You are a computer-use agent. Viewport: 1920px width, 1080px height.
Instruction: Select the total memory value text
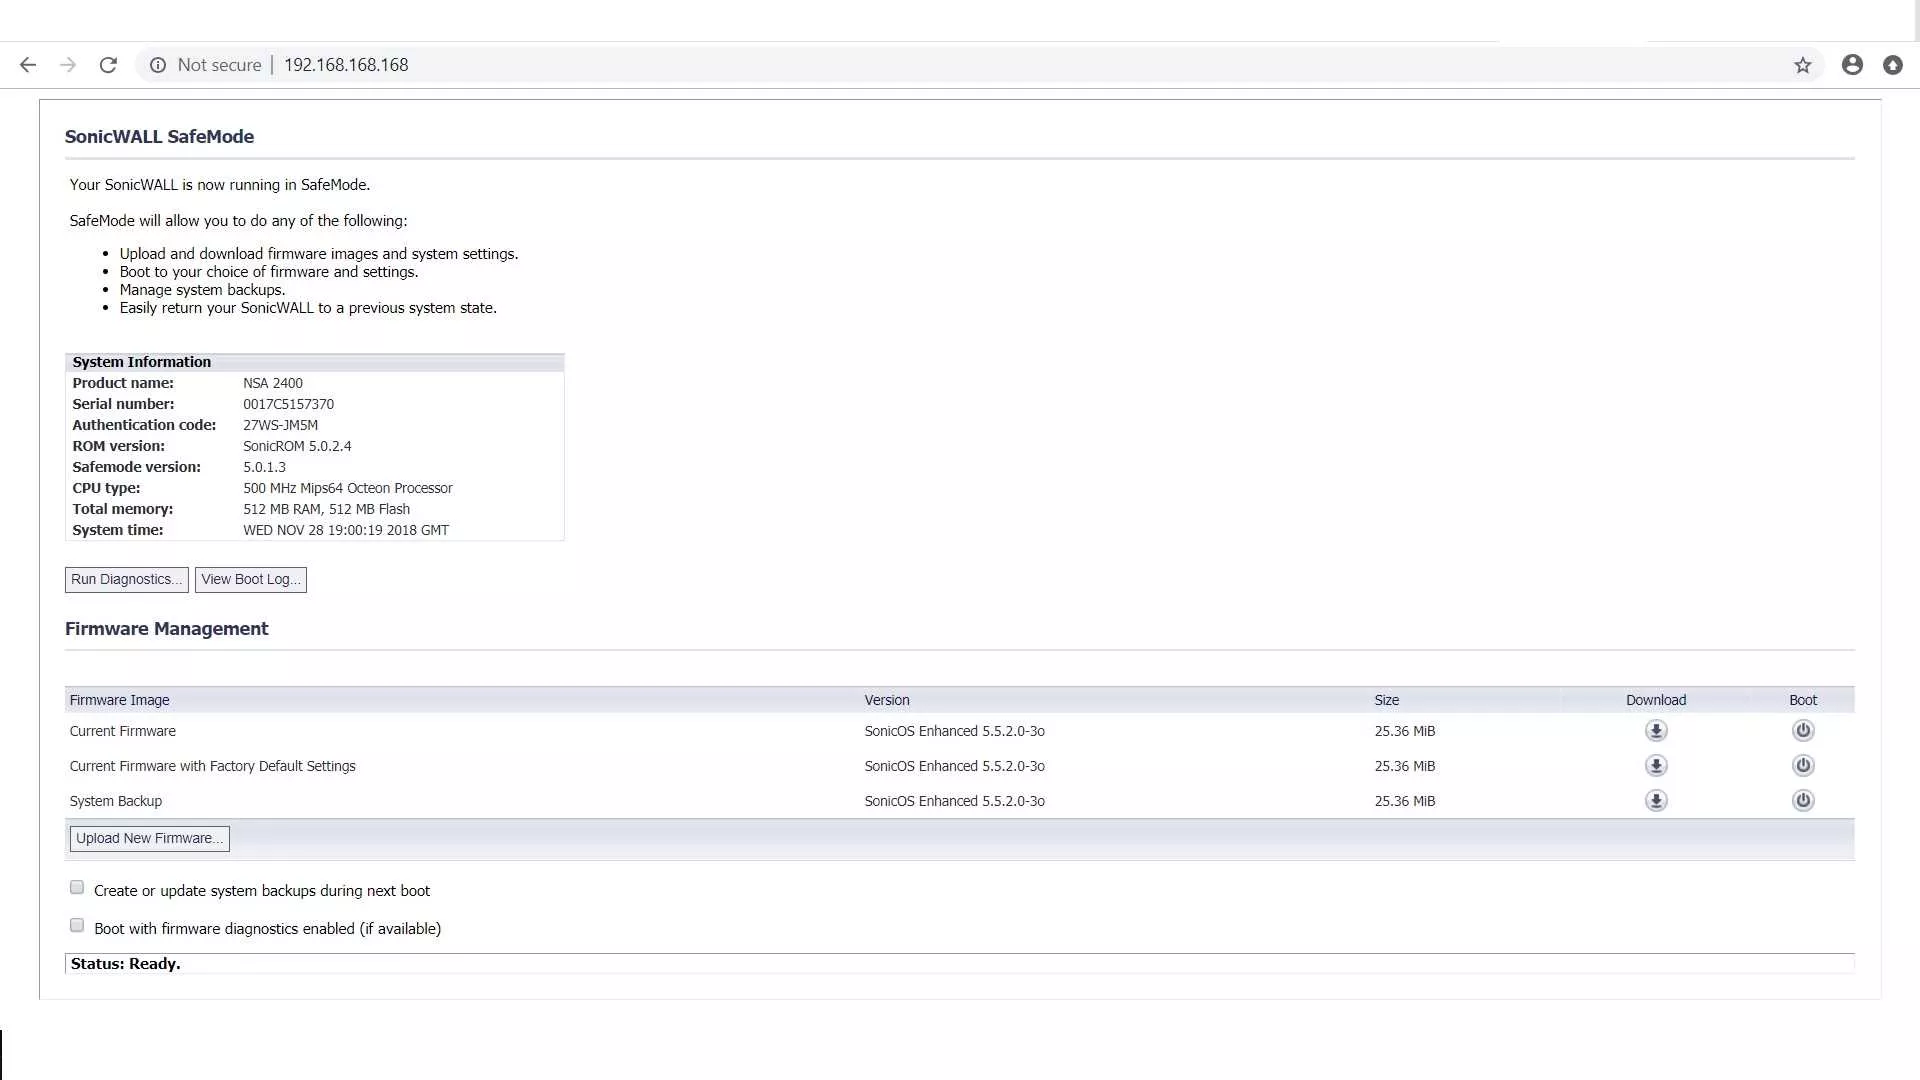tap(327, 509)
